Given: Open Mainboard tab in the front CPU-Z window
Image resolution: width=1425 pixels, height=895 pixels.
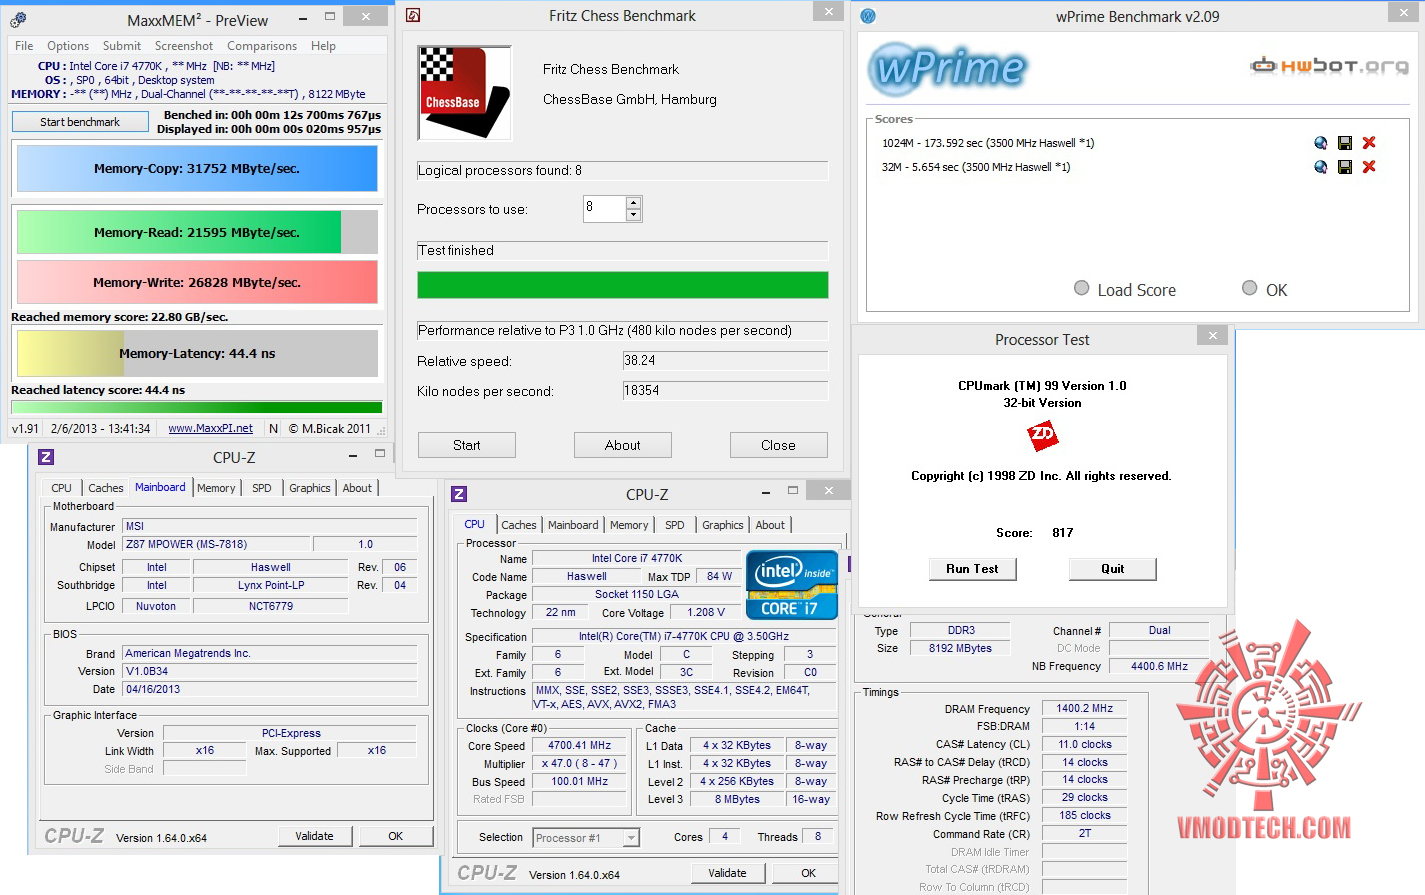Looking at the screenshot, I should click(573, 525).
